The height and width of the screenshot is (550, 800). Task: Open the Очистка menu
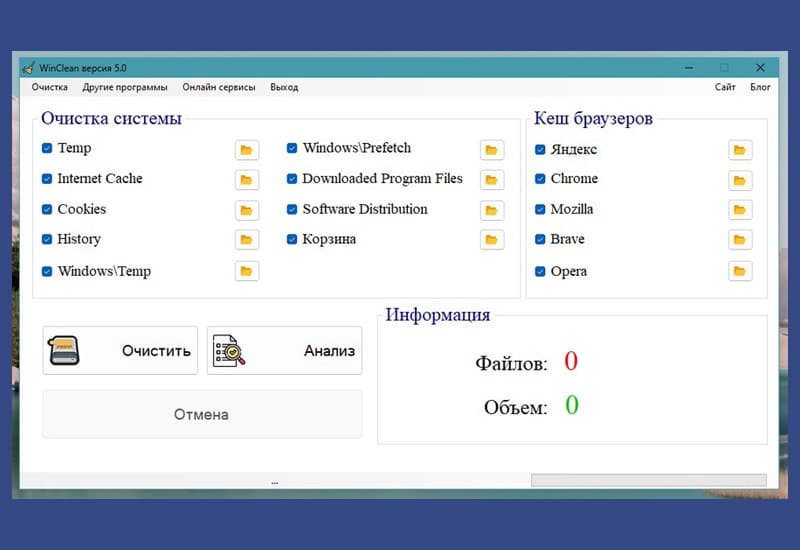pos(49,87)
